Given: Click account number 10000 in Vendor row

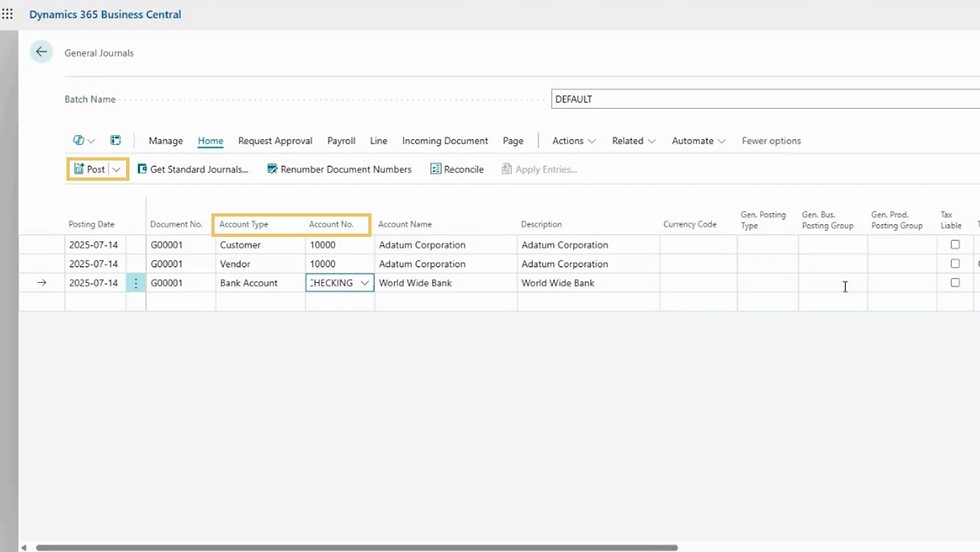Looking at the screenshot, I should coord(339,264).
